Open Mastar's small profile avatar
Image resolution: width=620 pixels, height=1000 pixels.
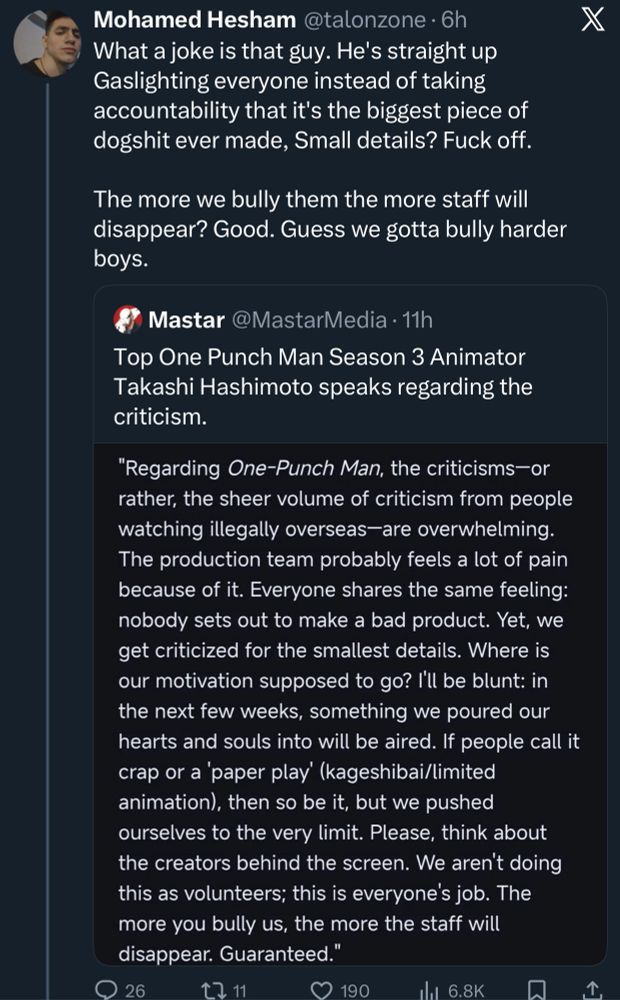(x=127, y=320)
